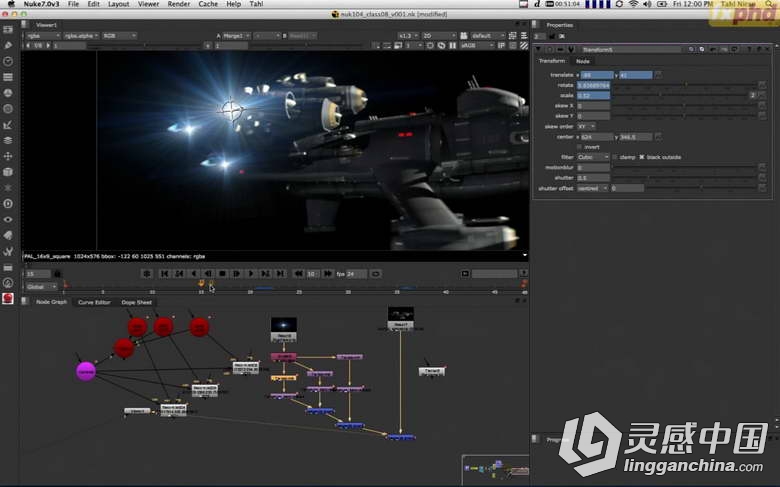This screenshot has width=780, height=487.
Task: Open the Global frame range dropdown
Action: pyautogui.click(x=41, y=287)
